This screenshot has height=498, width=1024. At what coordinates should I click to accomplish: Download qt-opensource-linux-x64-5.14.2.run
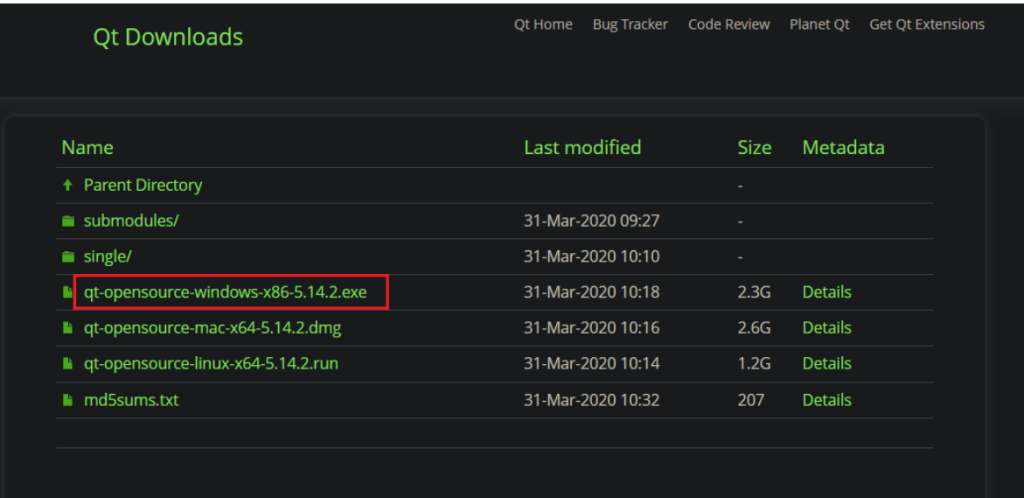coord(211,363)
